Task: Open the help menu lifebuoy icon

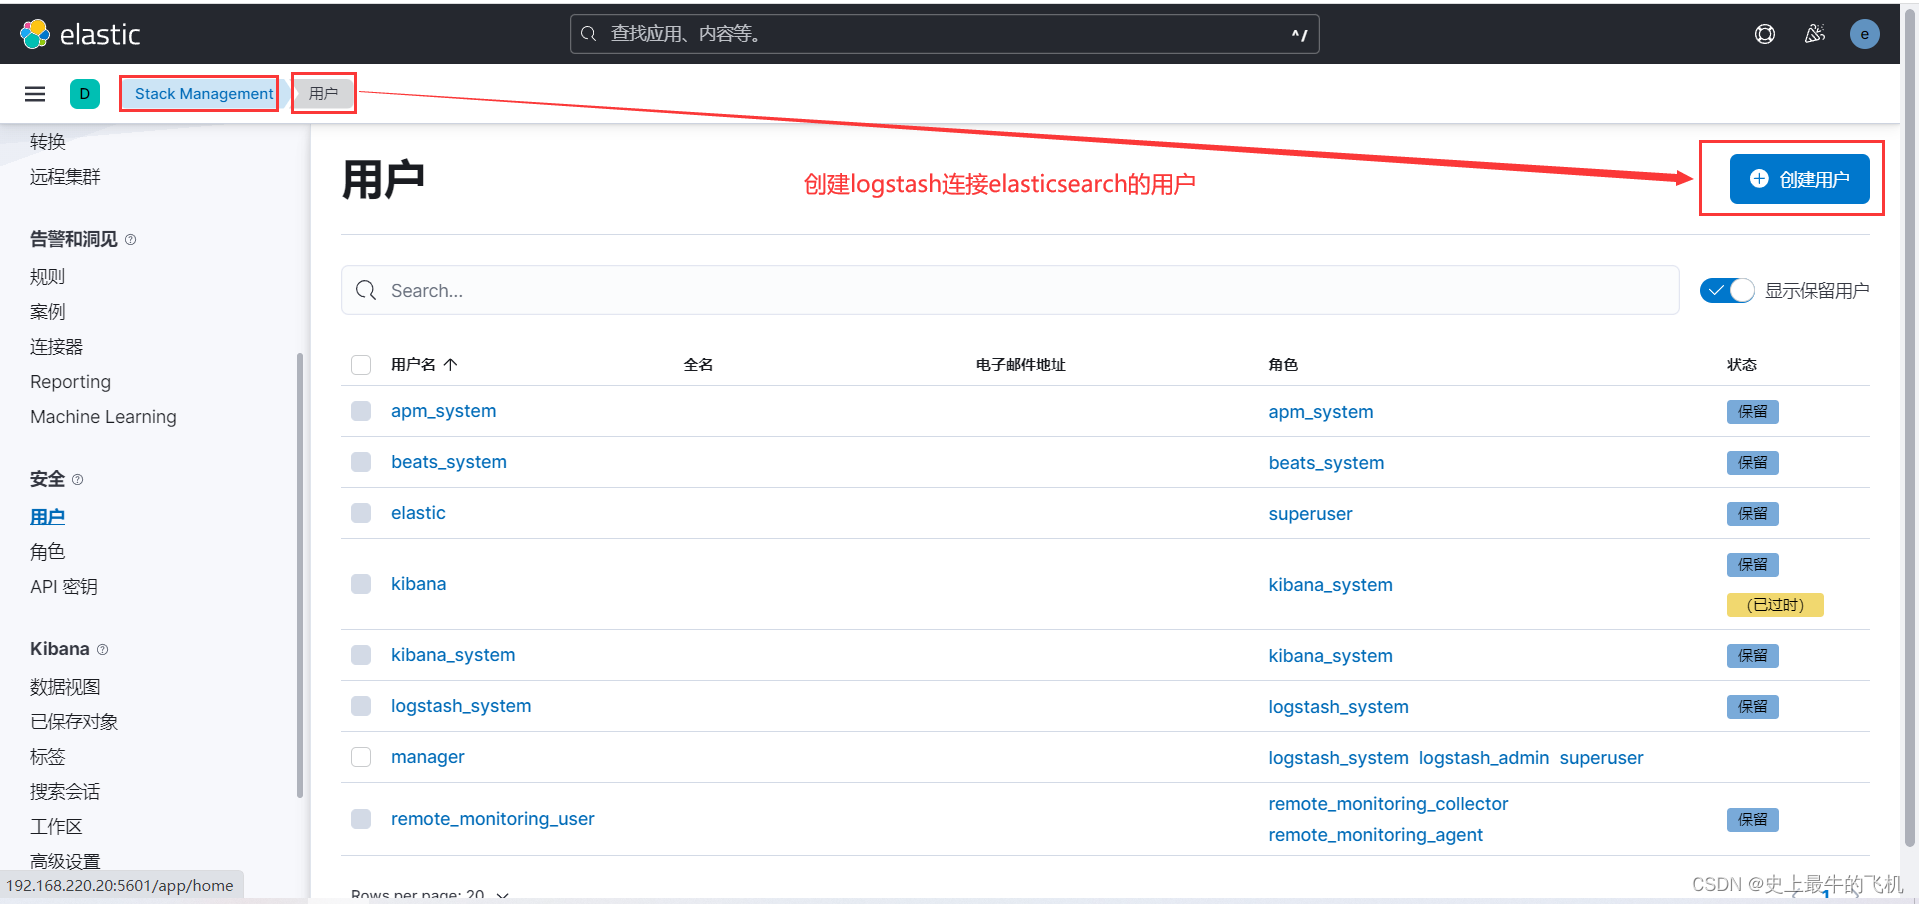Action: (x=1765, y=34)
